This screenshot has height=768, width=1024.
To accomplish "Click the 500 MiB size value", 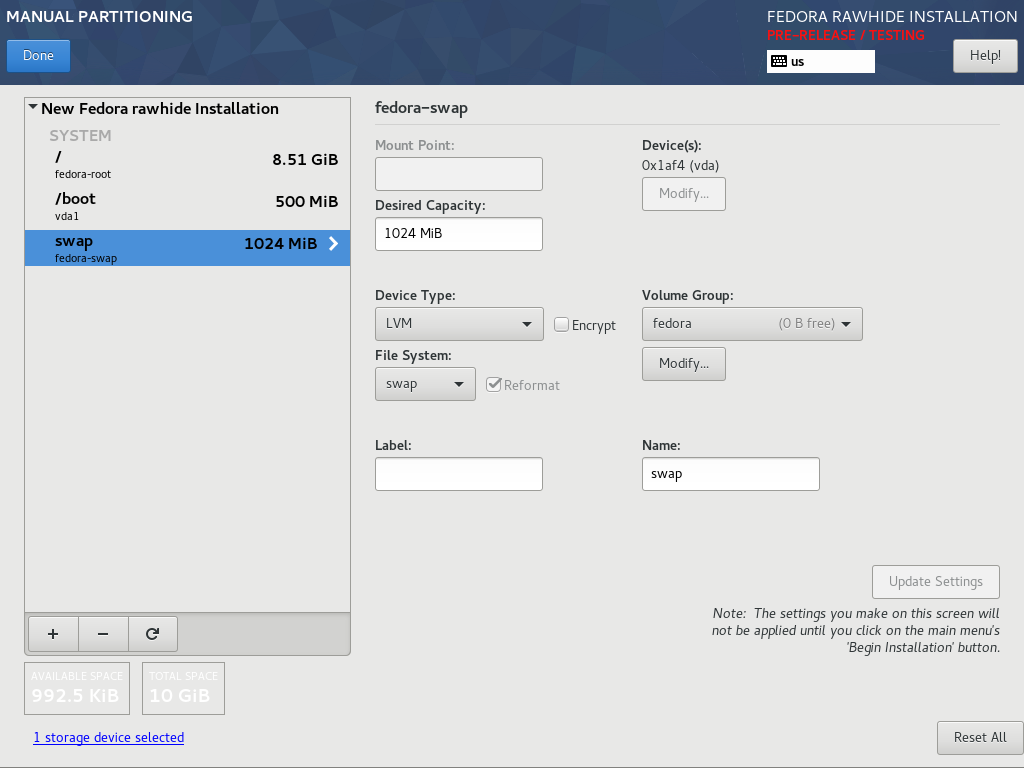I will click(307, 201).
